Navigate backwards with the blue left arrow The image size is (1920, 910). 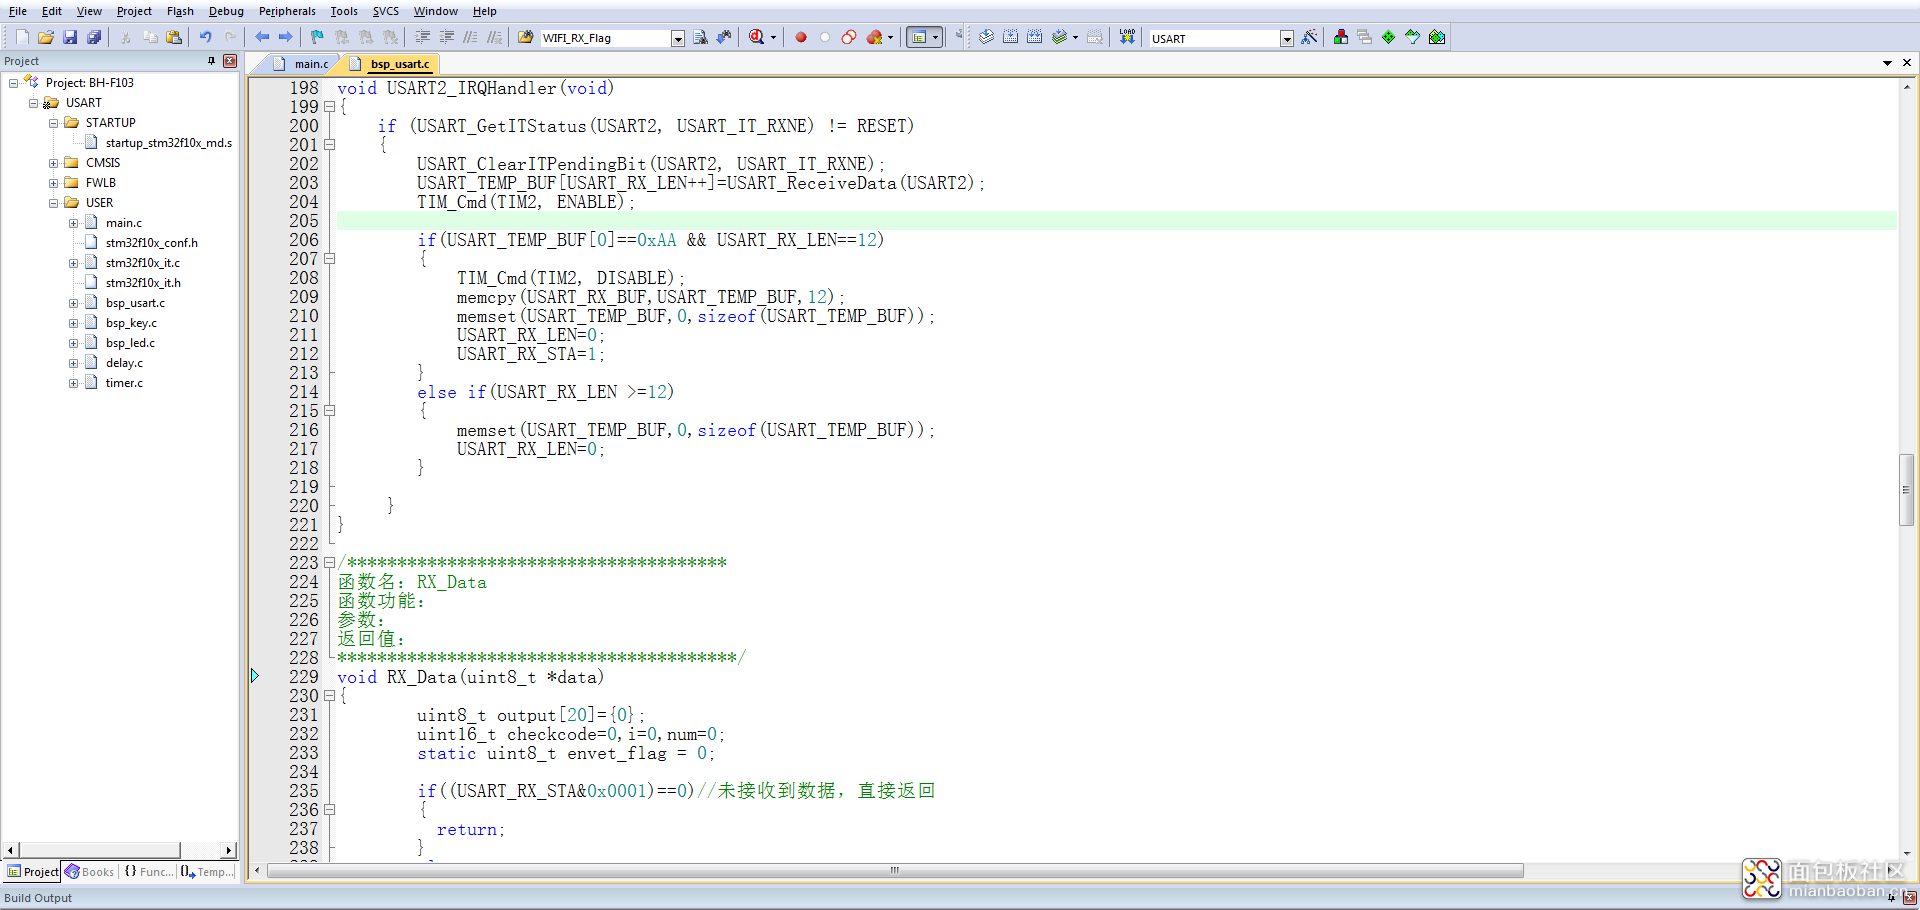262,37
